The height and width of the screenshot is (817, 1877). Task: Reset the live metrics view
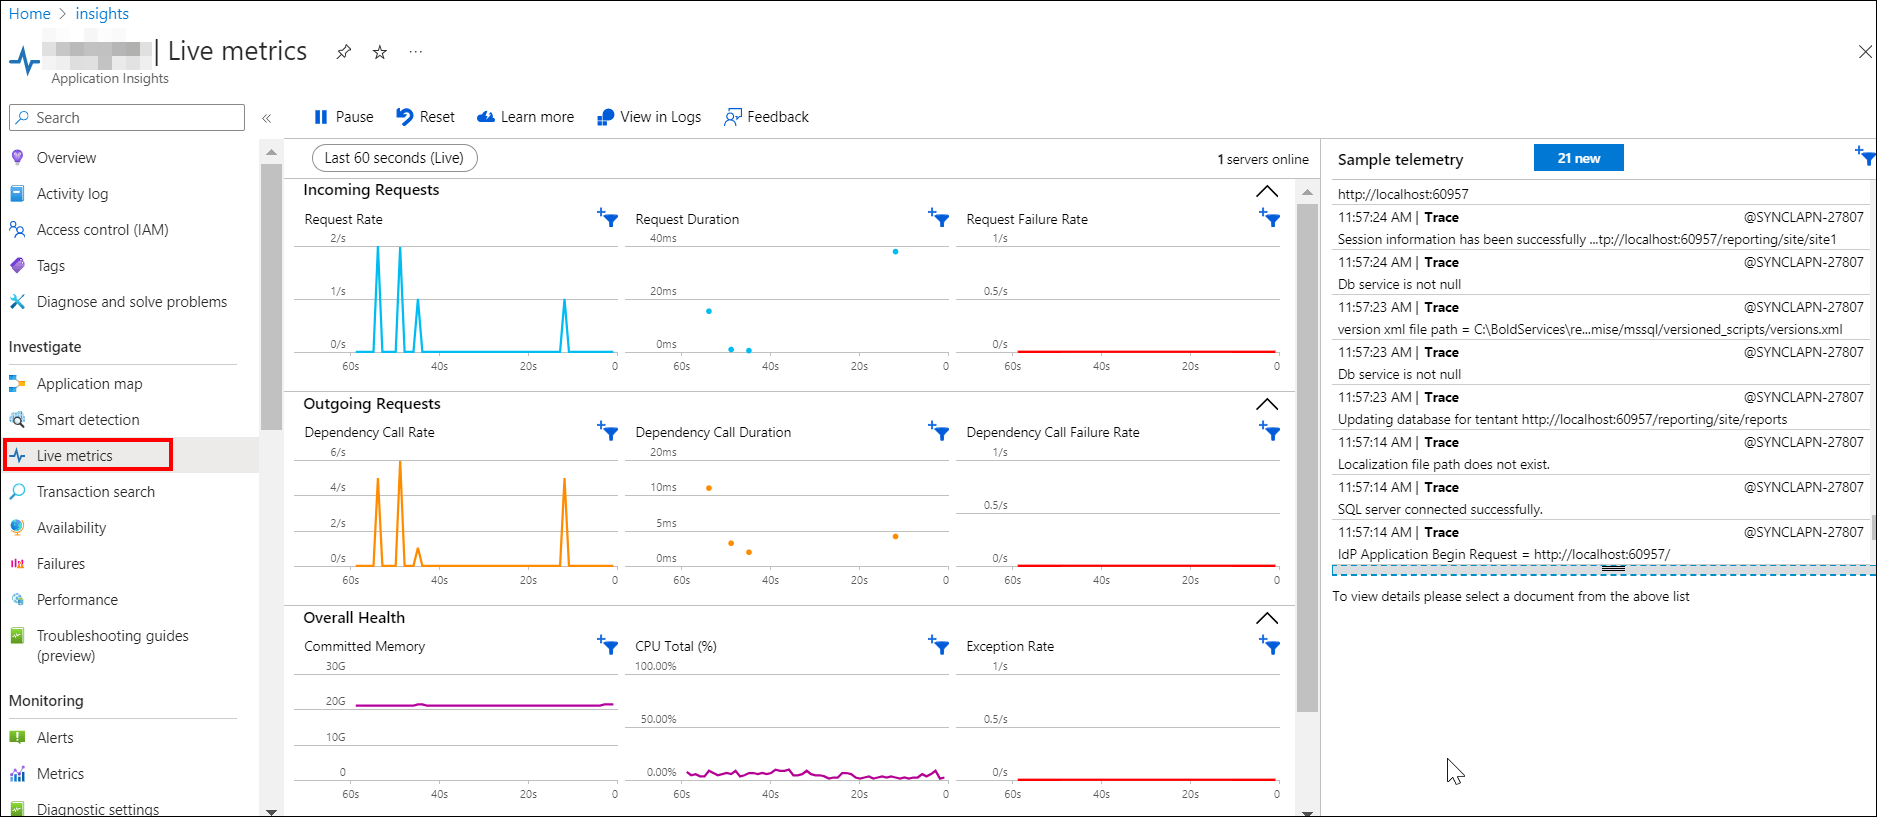[x=425, y=117]
